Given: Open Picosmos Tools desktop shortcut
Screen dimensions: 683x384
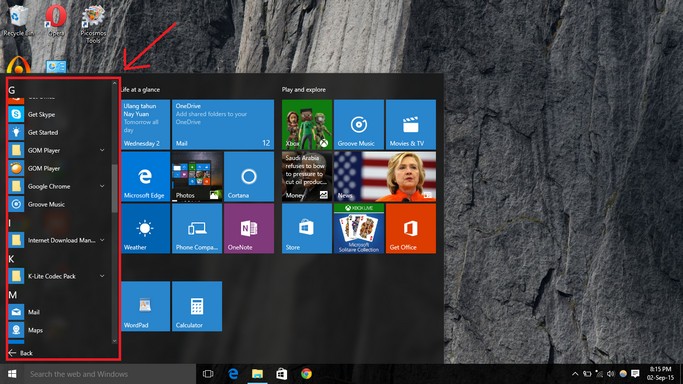Looking at the screenshot, I should pos(93,24).
